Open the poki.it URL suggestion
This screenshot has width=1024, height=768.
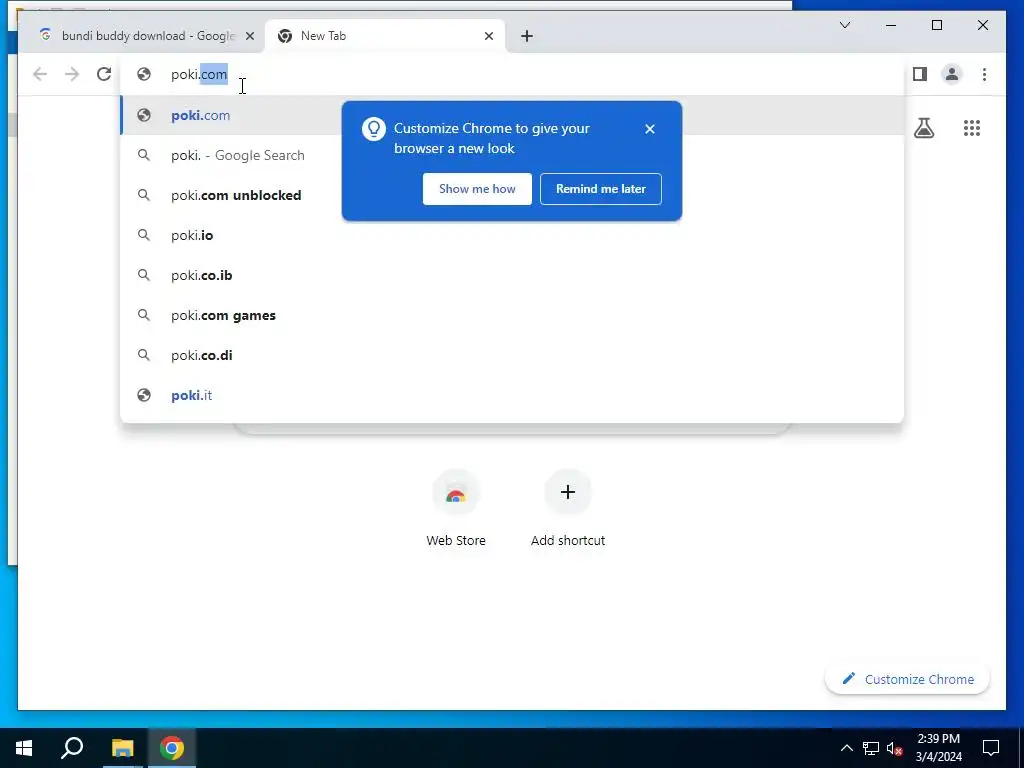click(x=512, y=395)
